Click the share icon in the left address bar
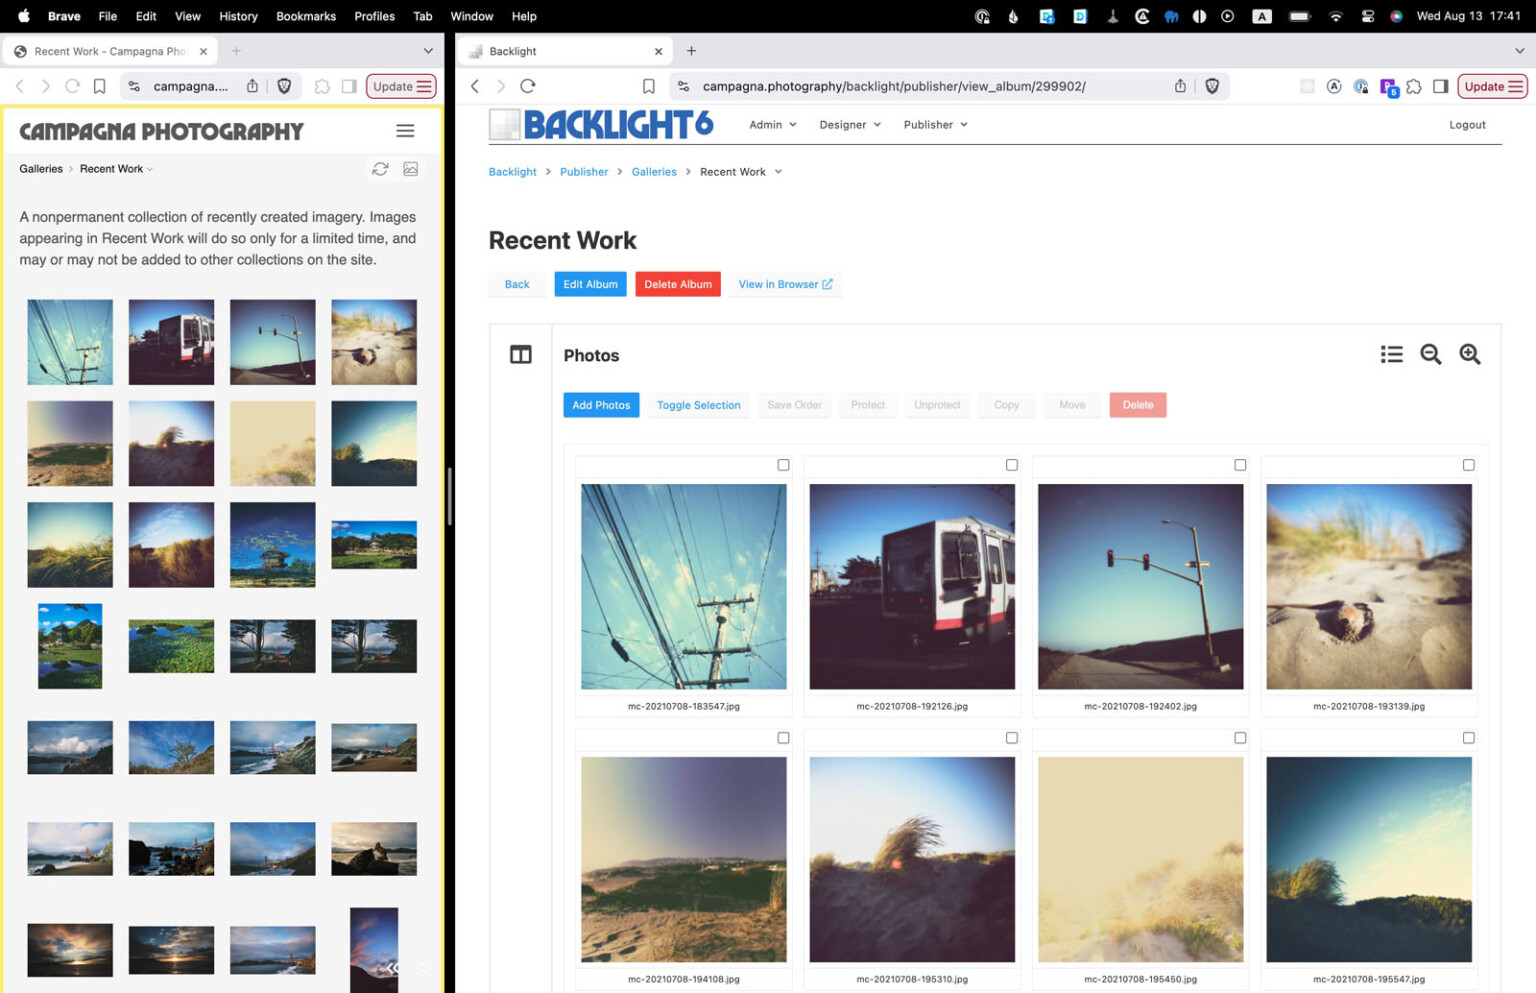This screenshot has height=993, width=1536. [254, 86]
